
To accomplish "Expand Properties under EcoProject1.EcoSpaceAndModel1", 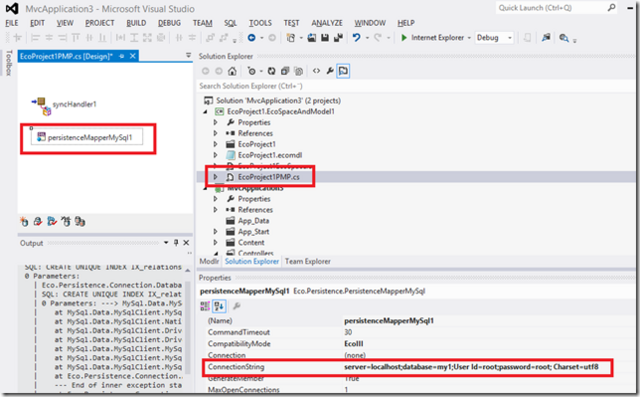I will pos(216,122).
